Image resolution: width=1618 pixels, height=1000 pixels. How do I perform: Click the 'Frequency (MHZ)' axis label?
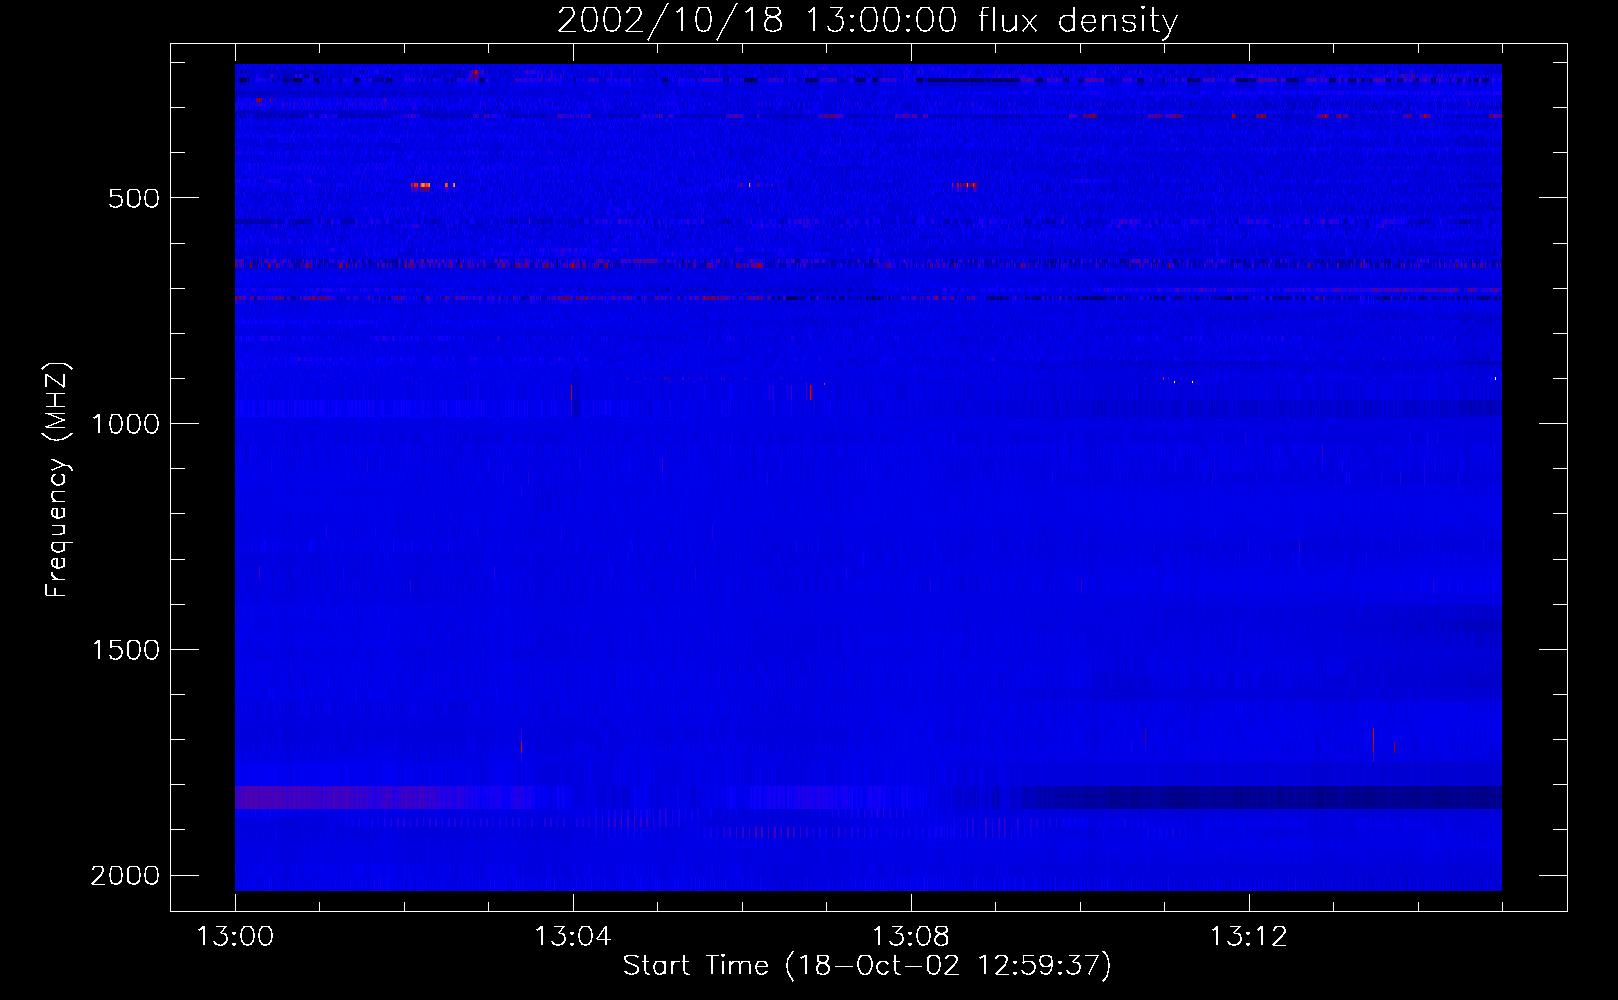coord(57,480)
